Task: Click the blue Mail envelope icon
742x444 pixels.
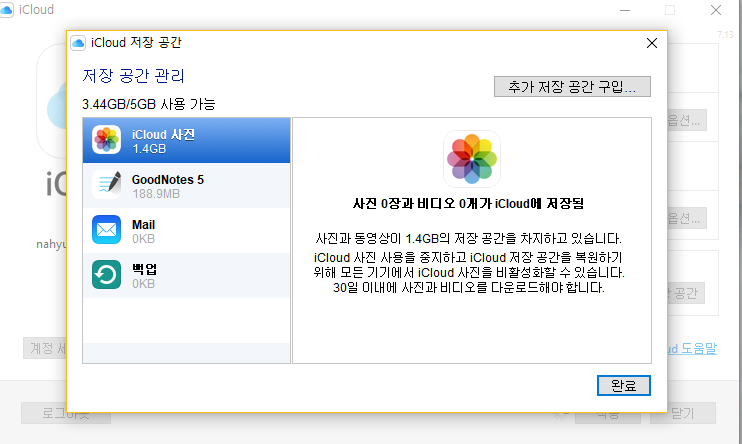Action: [x=107, y=231]
